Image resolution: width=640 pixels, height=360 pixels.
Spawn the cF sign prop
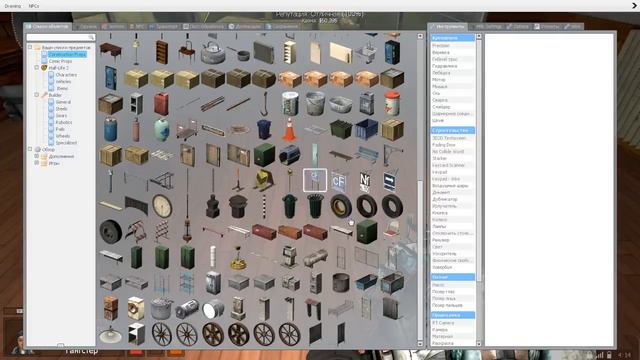[x=339, y=181]
